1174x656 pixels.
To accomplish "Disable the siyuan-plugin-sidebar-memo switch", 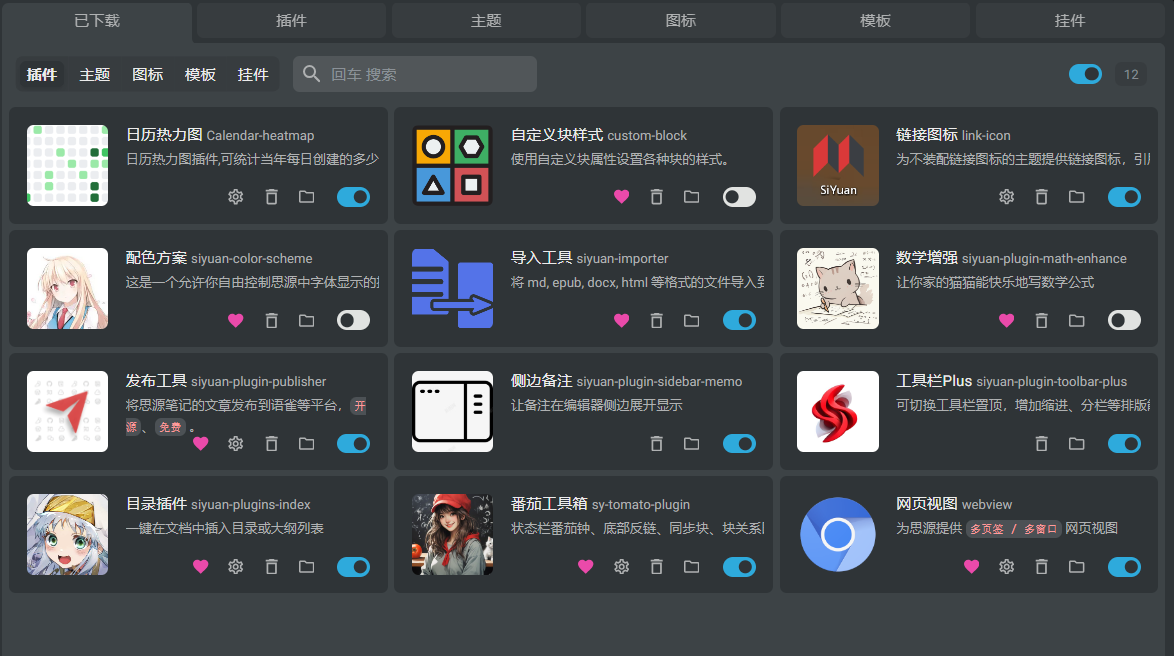I will [739, 443].
